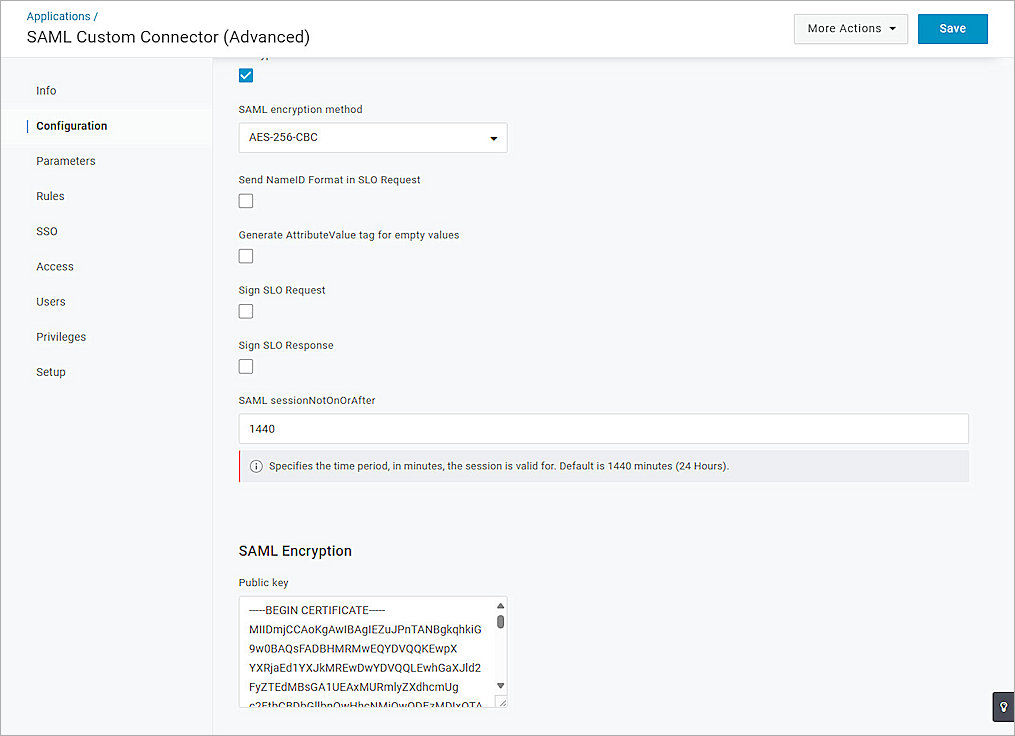The width and height of the screenshot is (1015, 736).
Task: Enable Generate AttributeValue tag for empty values
Action: tap(245, 256)
